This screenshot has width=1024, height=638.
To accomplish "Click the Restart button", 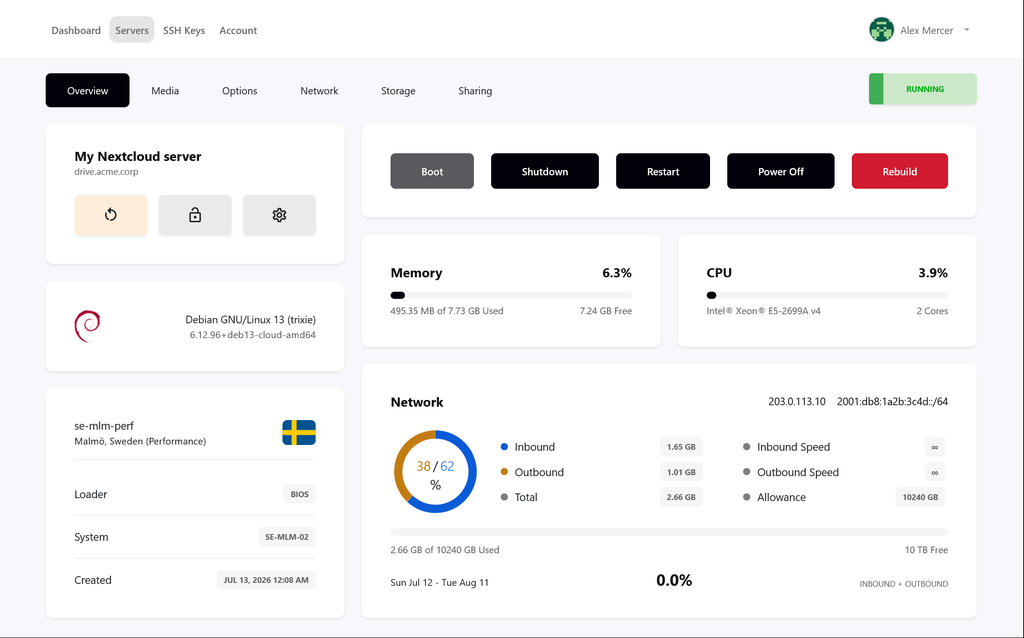I will point(663,171).
